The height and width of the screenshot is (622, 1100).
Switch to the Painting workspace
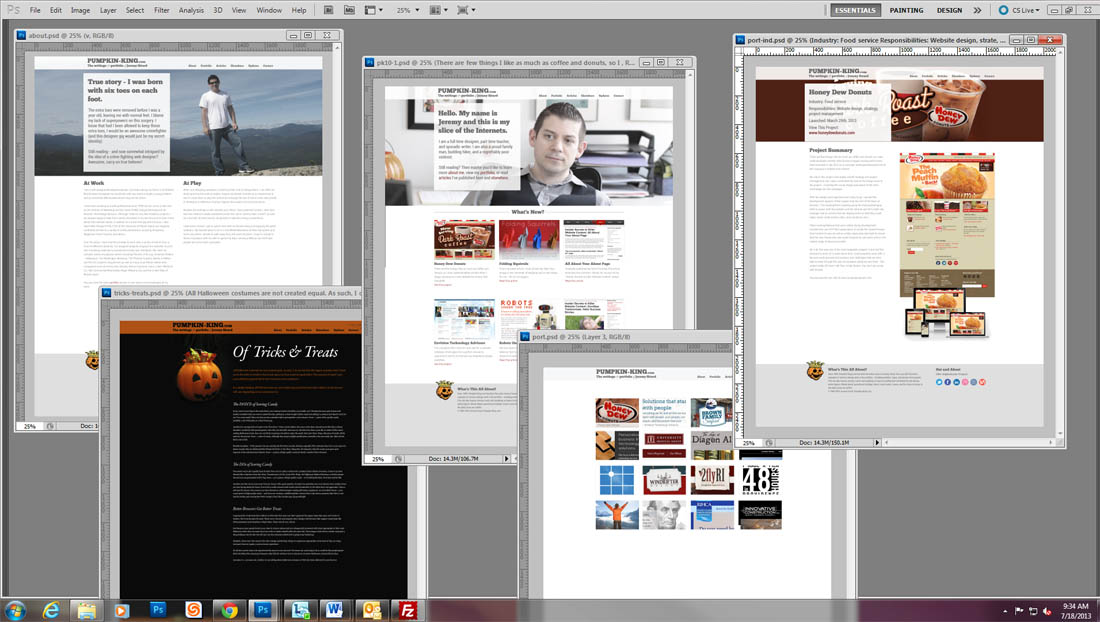[906, 10]
